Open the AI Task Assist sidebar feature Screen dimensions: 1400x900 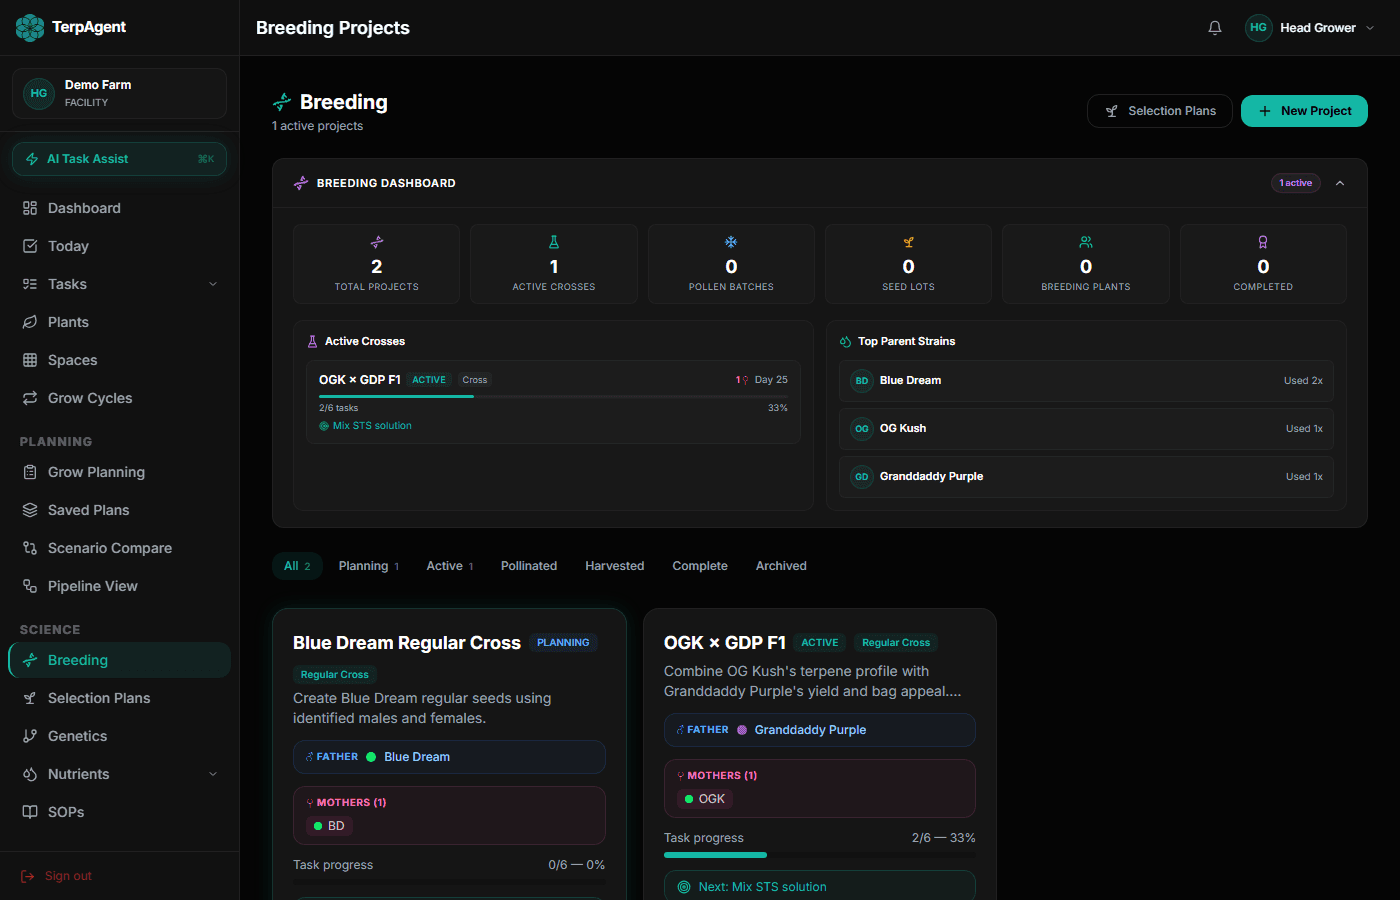pyautogui.click(x=119, y=158)
